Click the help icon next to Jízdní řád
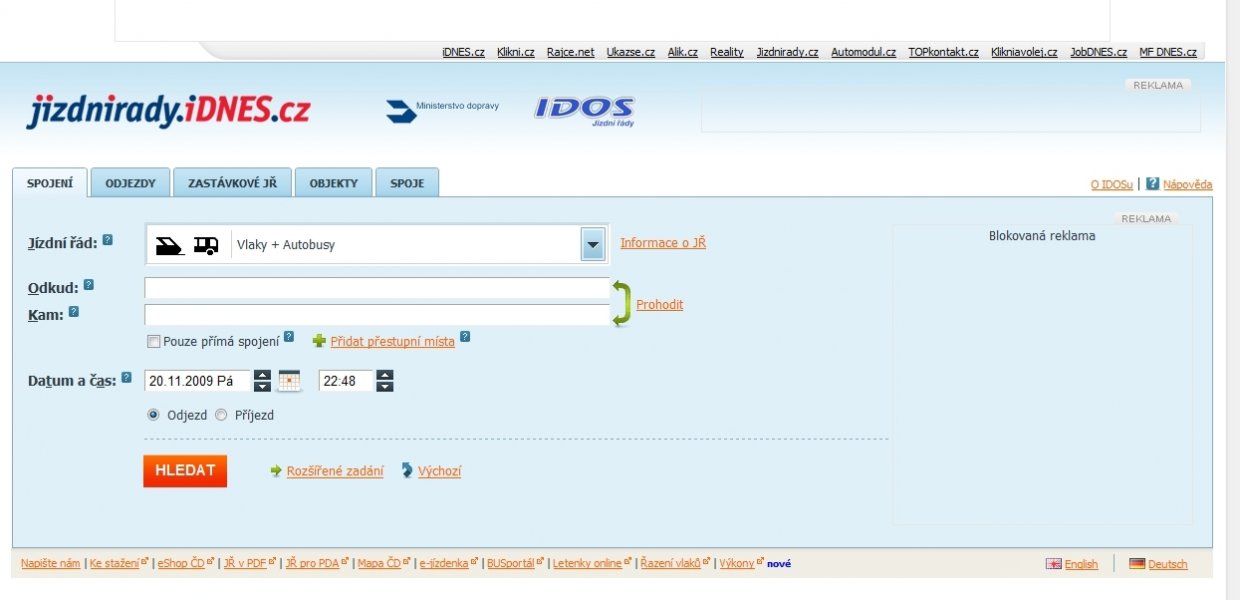1240x600 pixels. point(107,240)
